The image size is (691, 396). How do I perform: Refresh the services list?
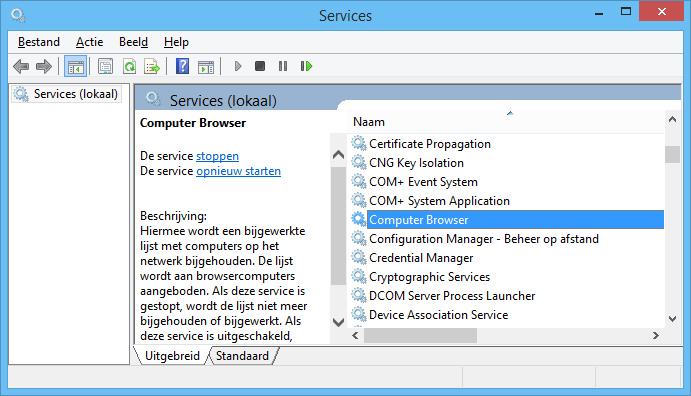(129, 67)
